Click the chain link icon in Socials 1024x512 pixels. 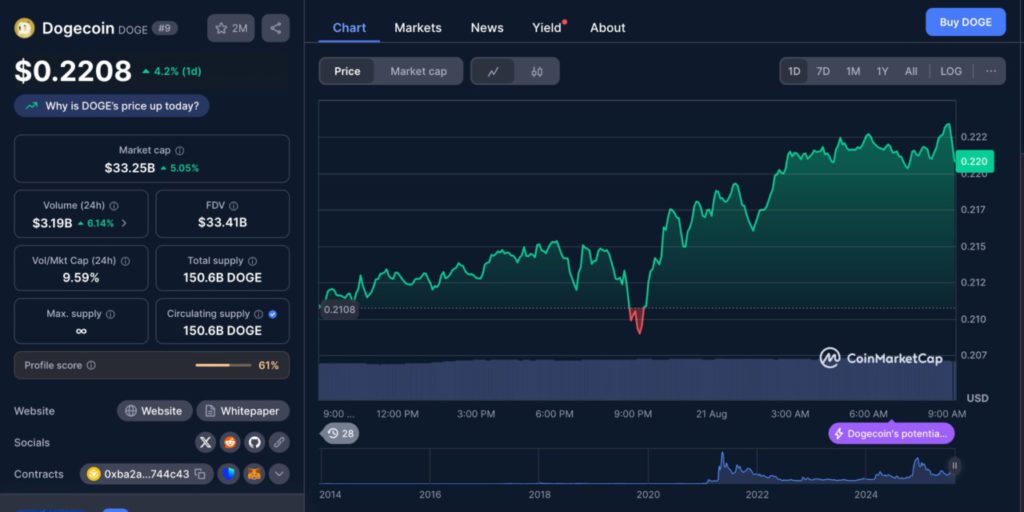click(x=279, y=442)
